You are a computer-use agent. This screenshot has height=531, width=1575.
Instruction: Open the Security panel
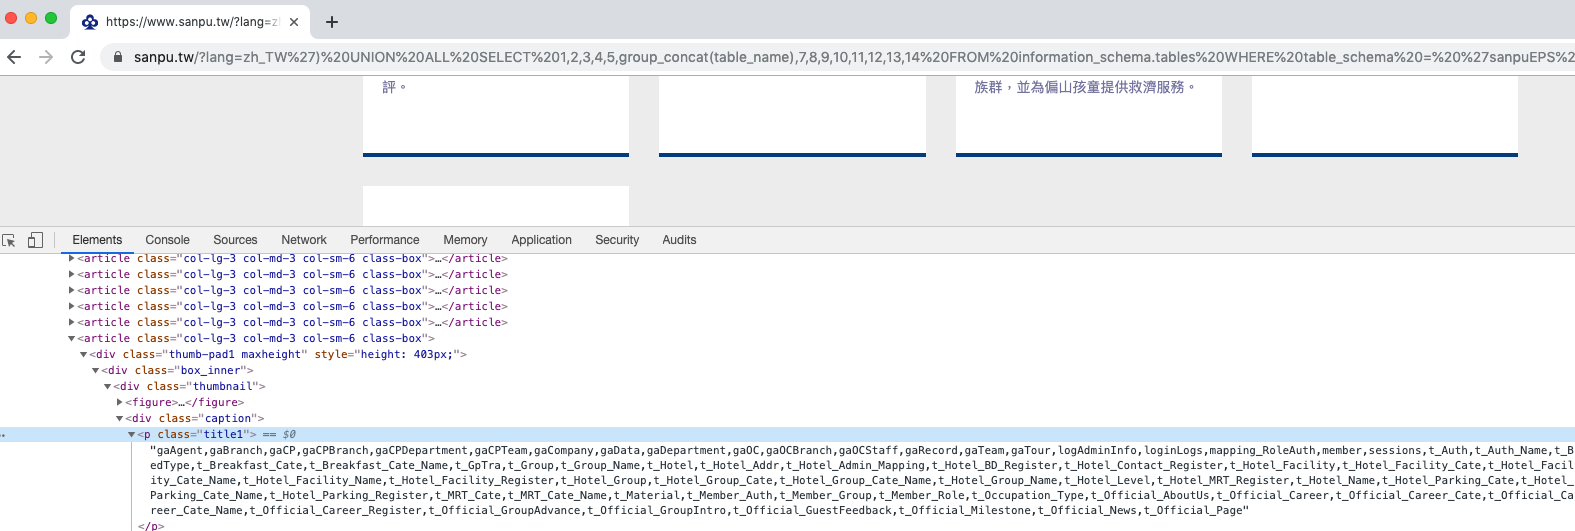point(617,240)
